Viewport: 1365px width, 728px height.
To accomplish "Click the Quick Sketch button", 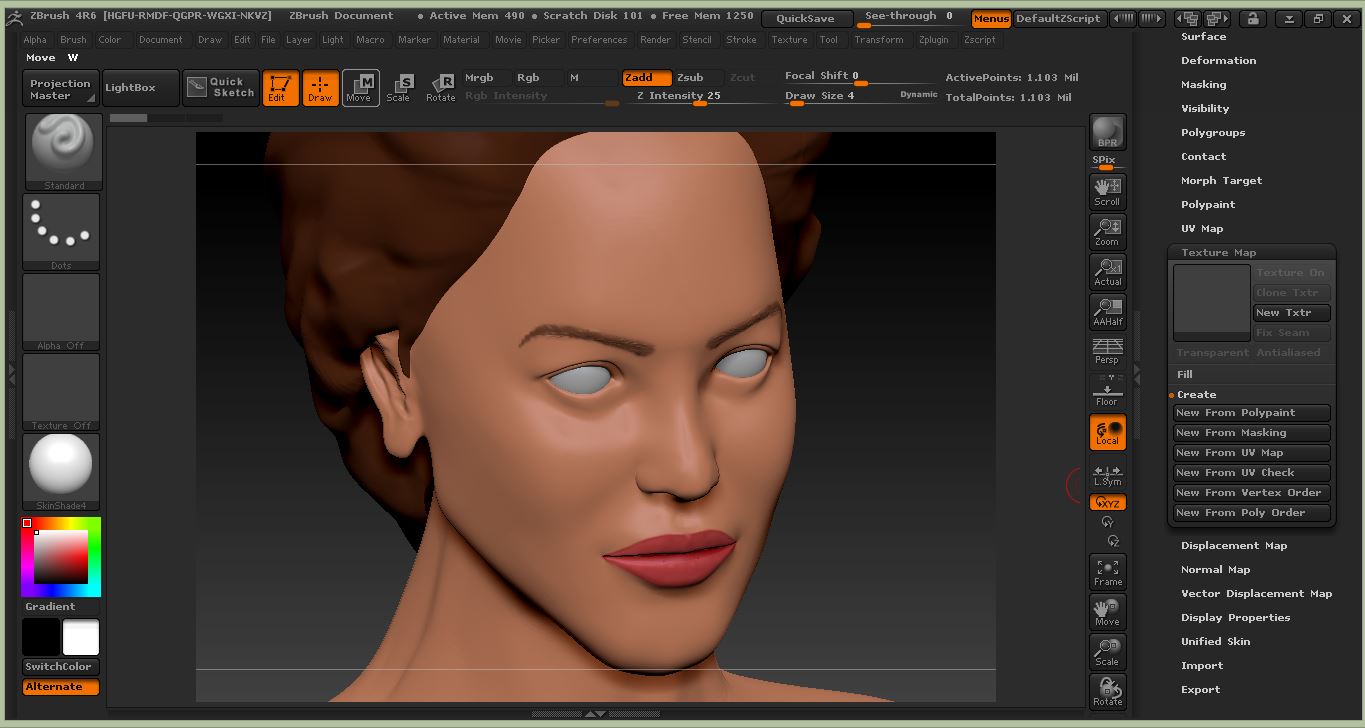I will tap(221, 88).
